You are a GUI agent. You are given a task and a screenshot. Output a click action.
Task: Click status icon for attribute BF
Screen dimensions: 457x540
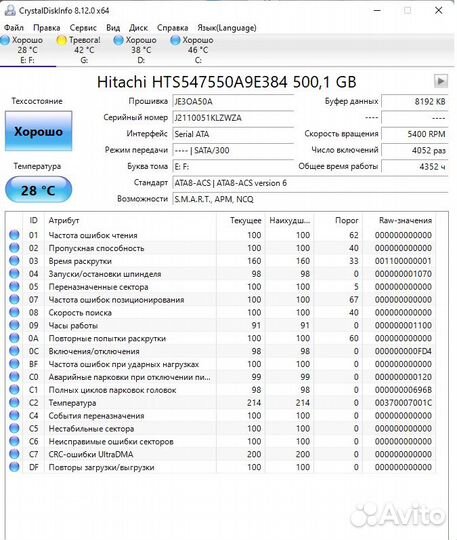[14, 364]
